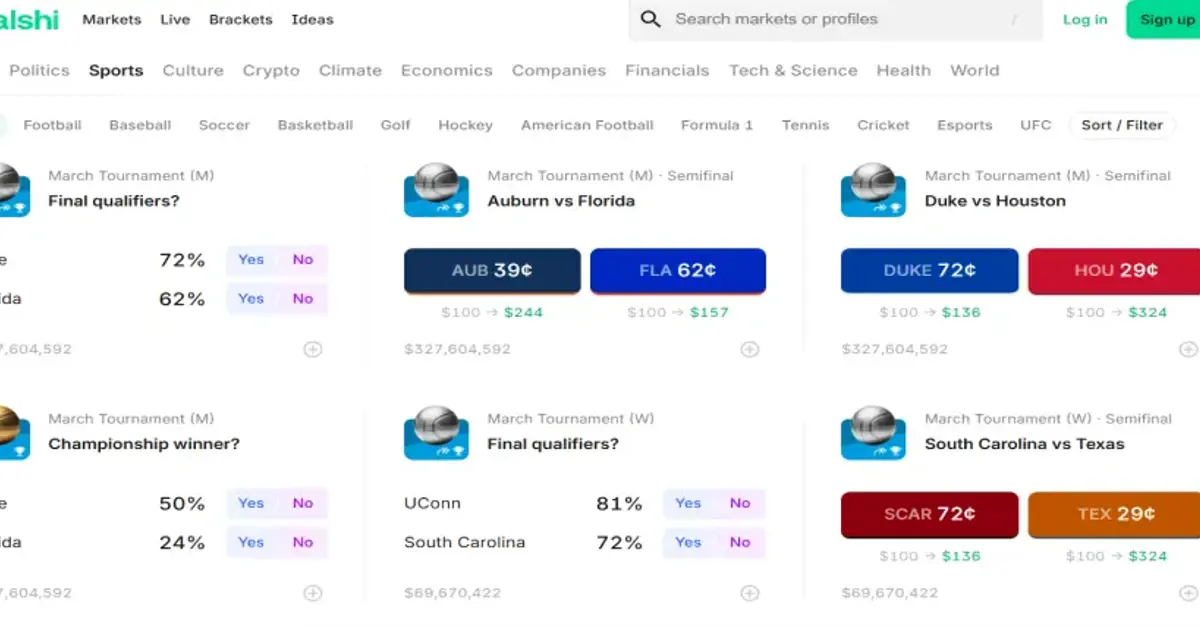
Task: Click the Log in link
Action: pos(1084,19)
